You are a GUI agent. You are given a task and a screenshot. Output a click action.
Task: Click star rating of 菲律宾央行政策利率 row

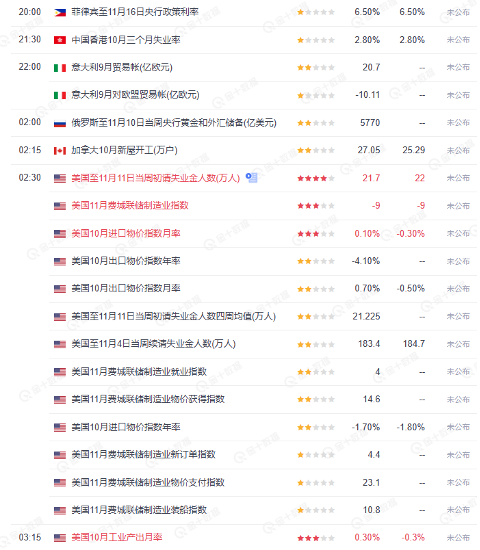(x=316, y=12)
